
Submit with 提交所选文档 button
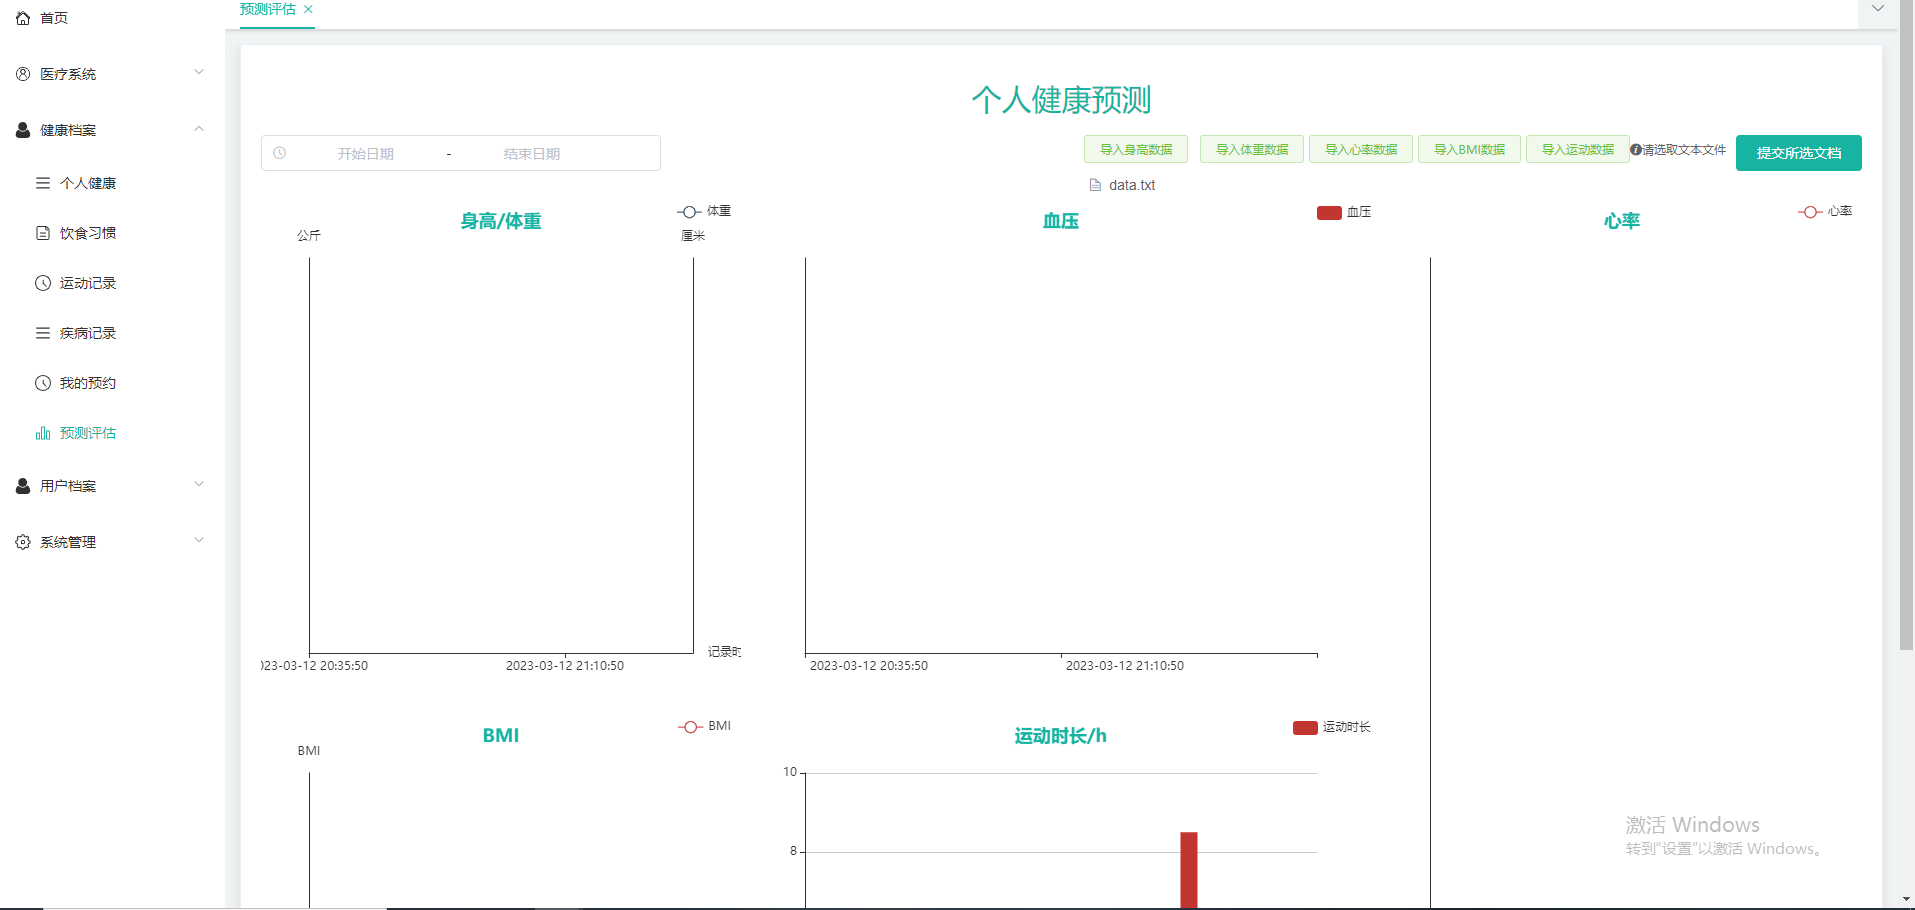click(1799, 153)
